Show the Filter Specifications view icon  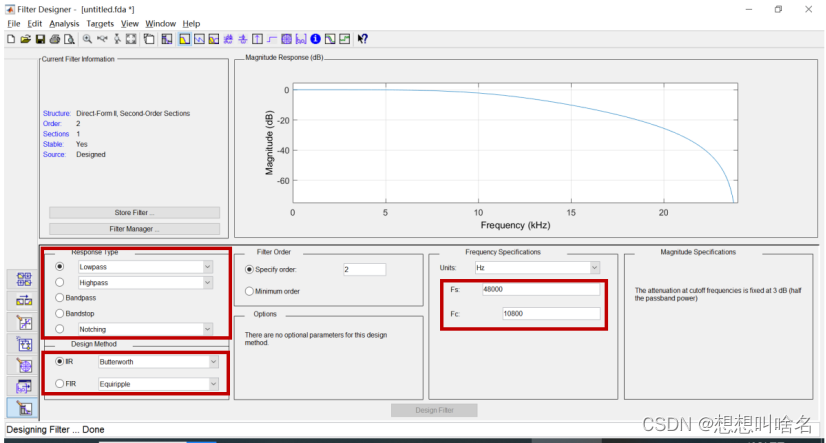166,39
